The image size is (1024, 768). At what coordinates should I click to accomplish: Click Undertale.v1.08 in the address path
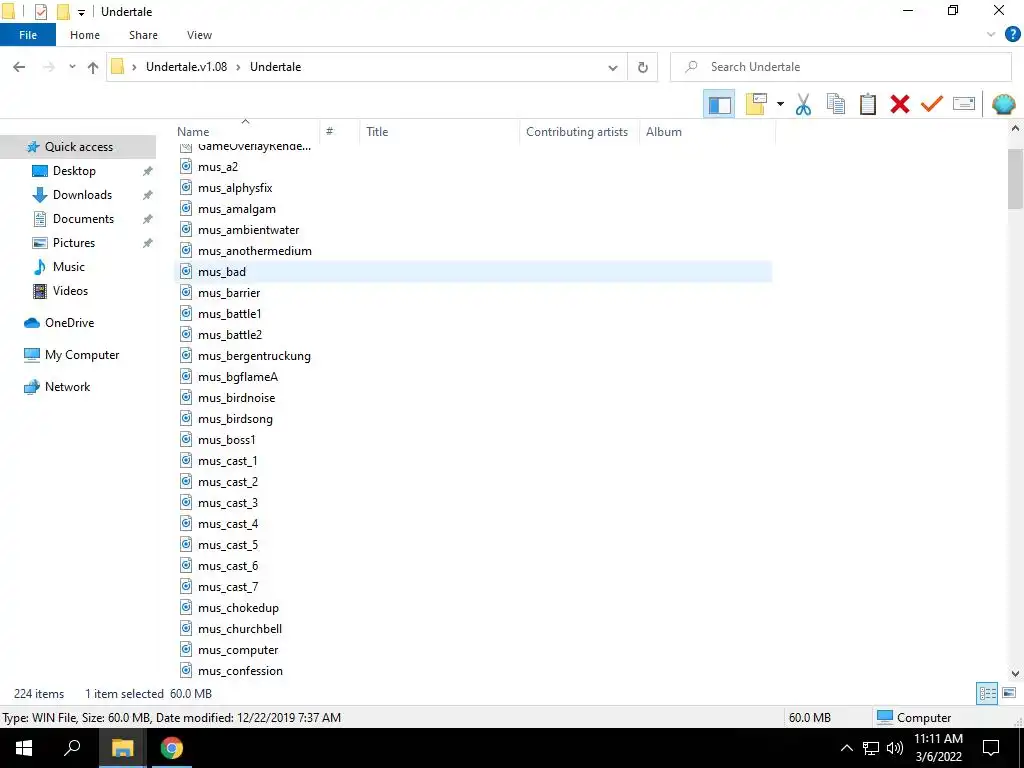tap(186, 67)
